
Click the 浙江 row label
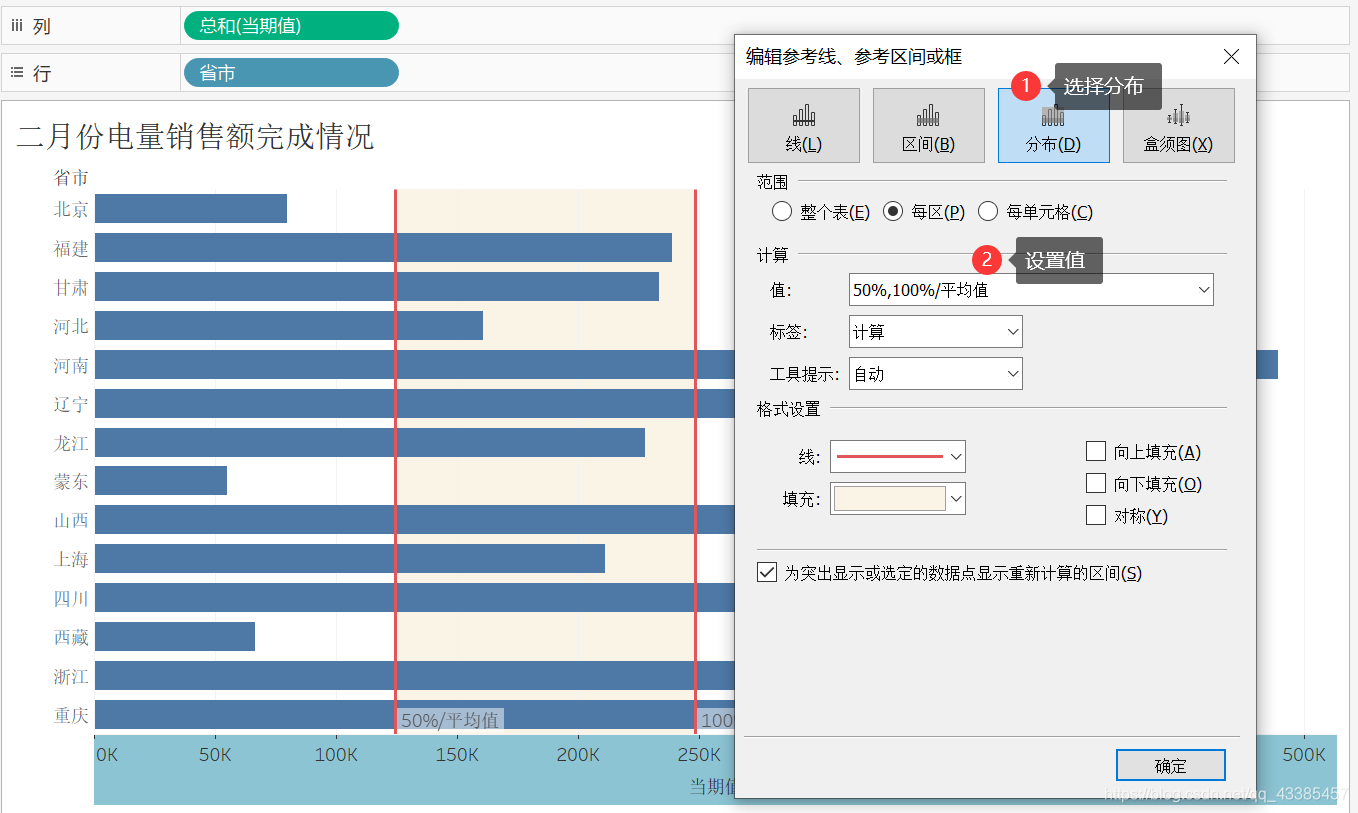(x=71, y=676)
